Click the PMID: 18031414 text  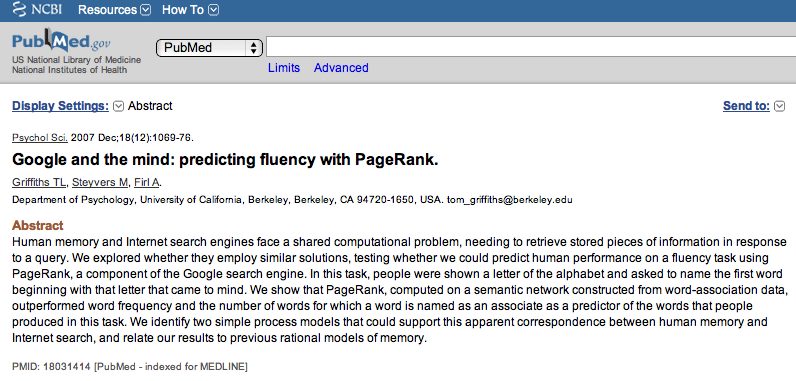point(52,366)
